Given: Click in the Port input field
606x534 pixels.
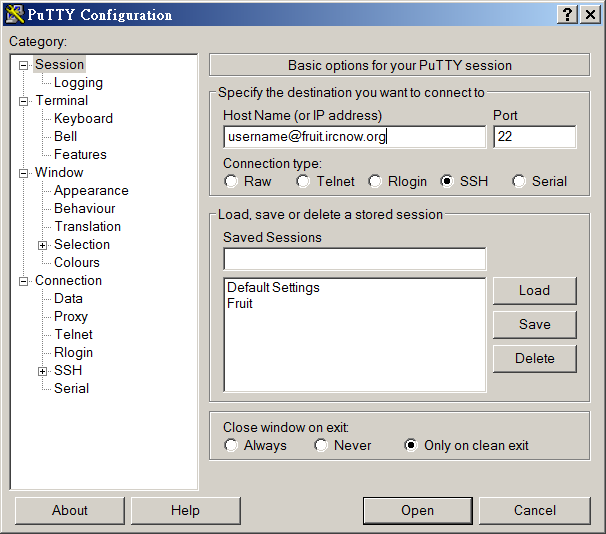Looking at the screenshot, I should (x=535, y=137).
